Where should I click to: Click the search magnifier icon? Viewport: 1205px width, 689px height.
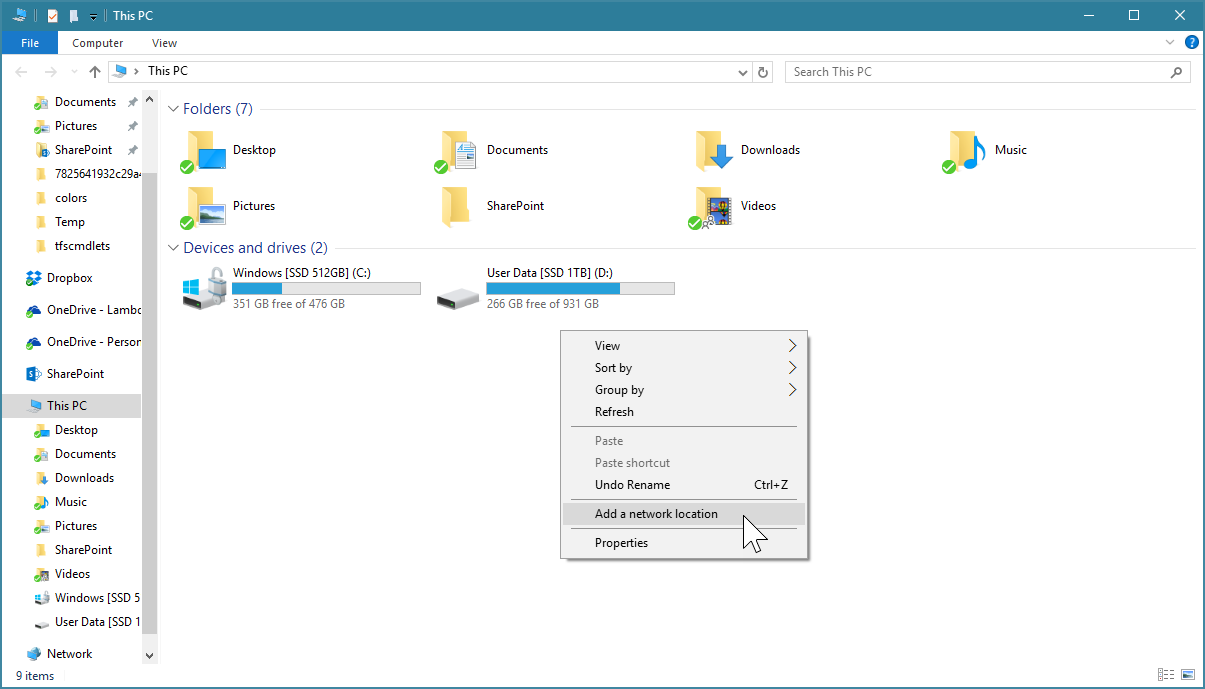pos(1177,72)
